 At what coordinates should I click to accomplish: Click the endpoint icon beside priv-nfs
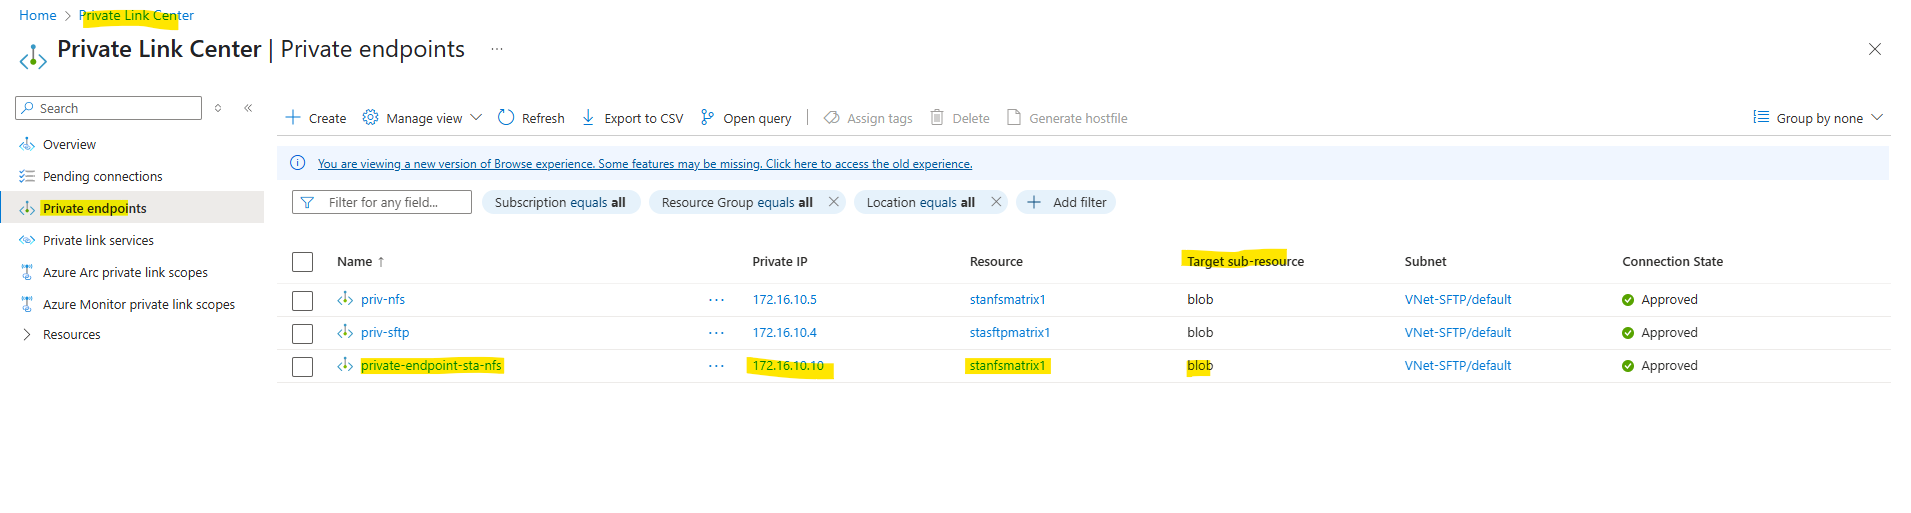coord(345,298)
